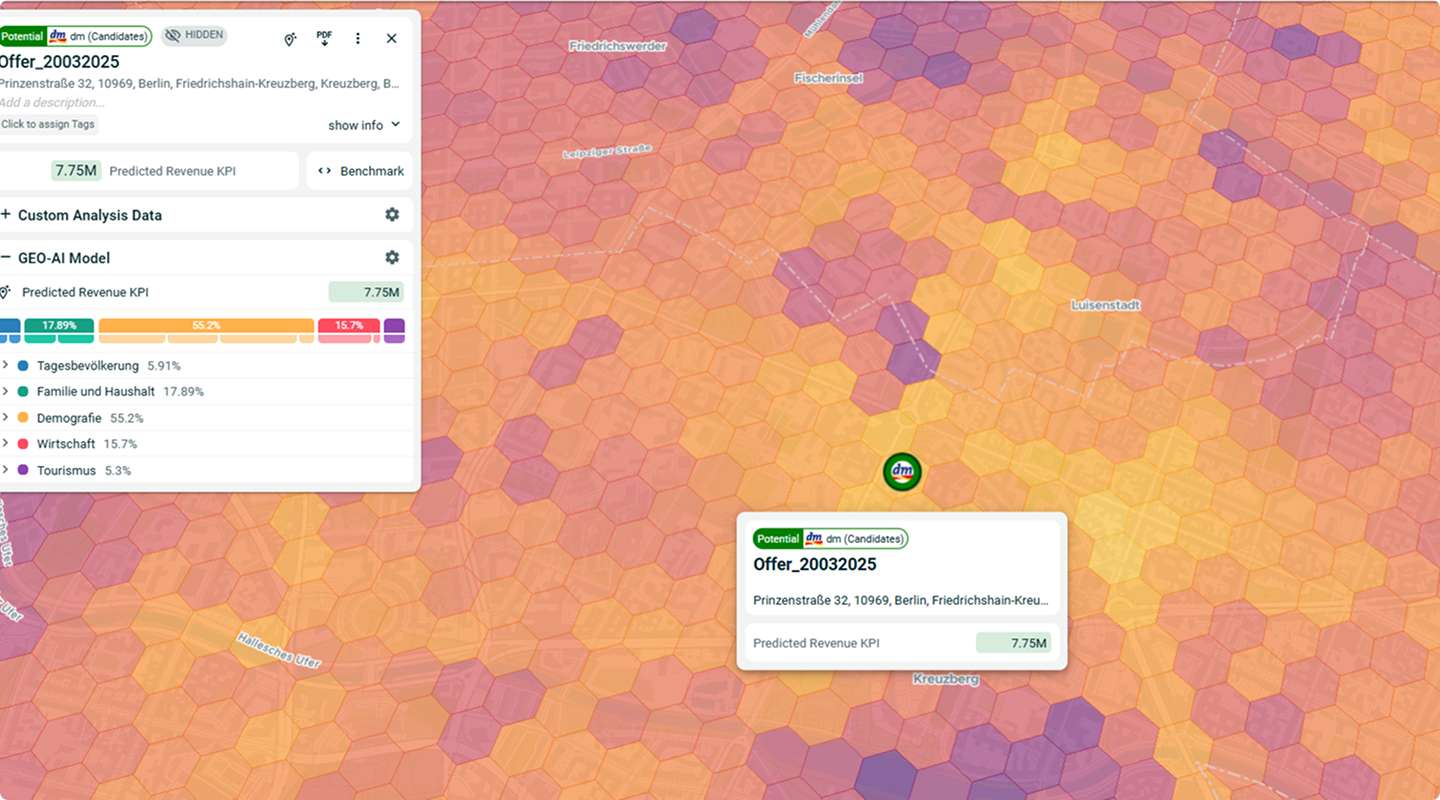Click the dm store marker on map

pyautogui.click(x=902, y=471)
